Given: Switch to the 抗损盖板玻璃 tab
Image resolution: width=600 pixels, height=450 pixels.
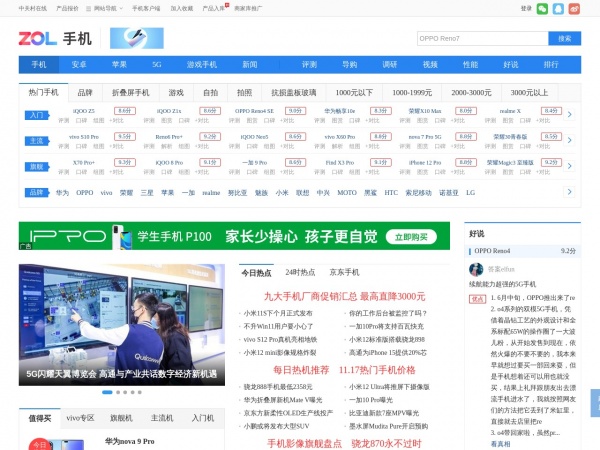Looking at the screenshot, I should [293, 93].
